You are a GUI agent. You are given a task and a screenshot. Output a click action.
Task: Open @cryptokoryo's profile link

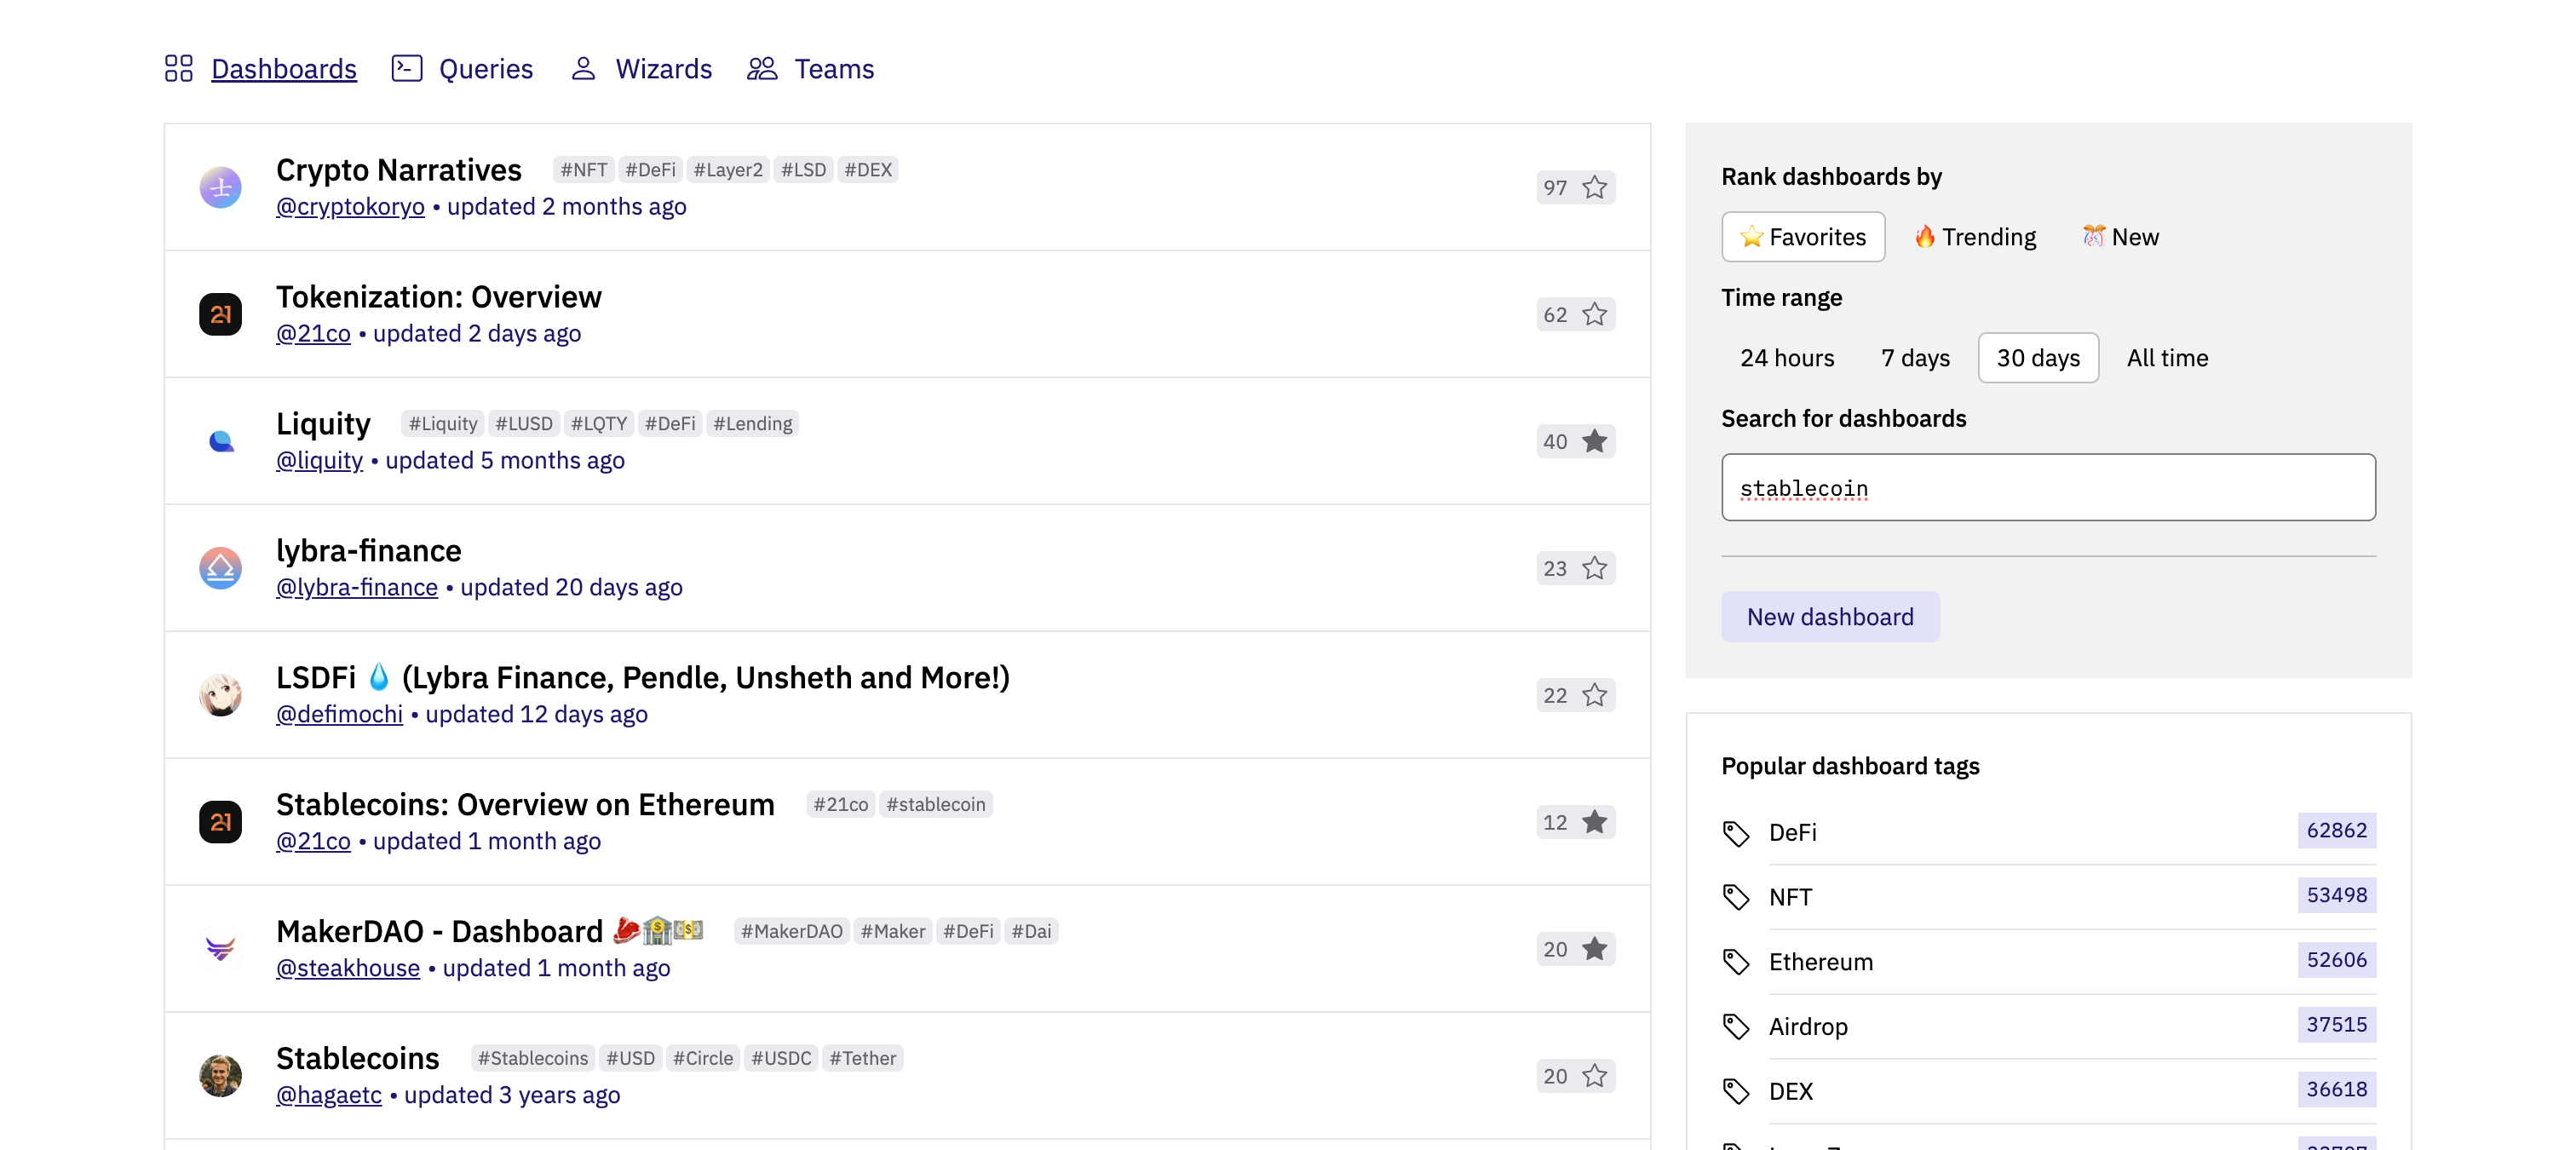(x=350, y=207)
